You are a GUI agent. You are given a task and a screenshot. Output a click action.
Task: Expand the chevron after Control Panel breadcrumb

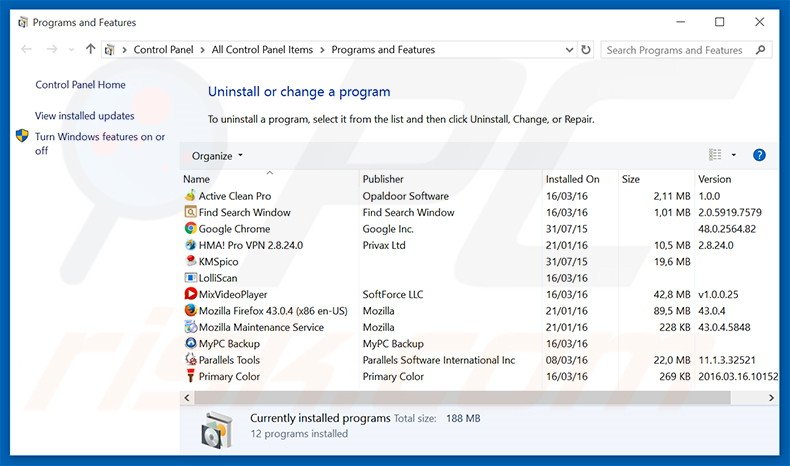coord(203,50)
